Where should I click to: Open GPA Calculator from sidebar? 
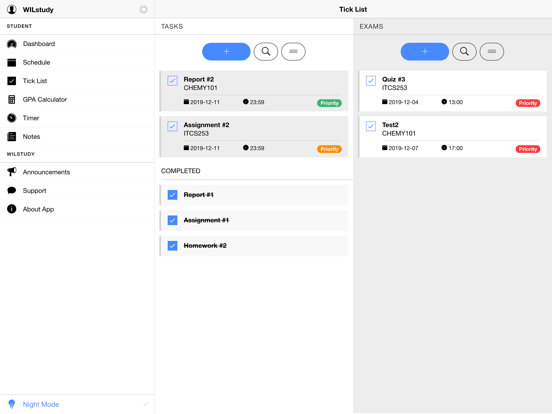point(77,99)
